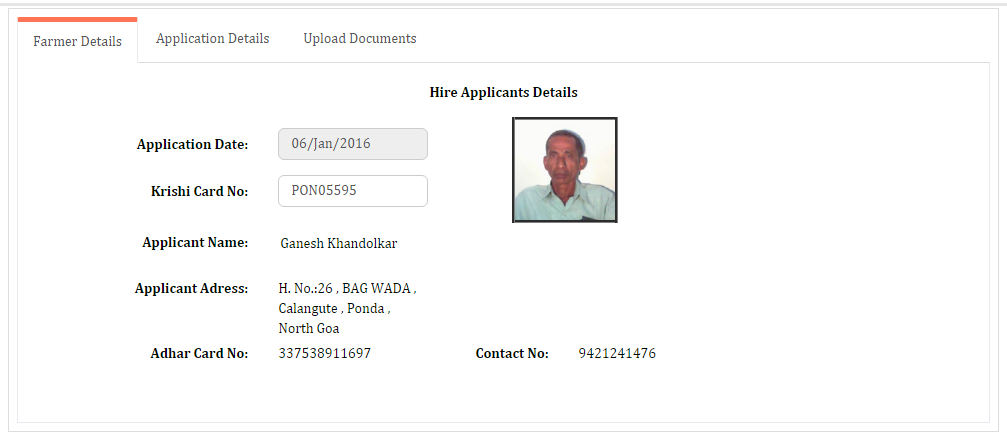Select Adhar card number 337538911697
The image size is (1007, 438).
point(324,353)
